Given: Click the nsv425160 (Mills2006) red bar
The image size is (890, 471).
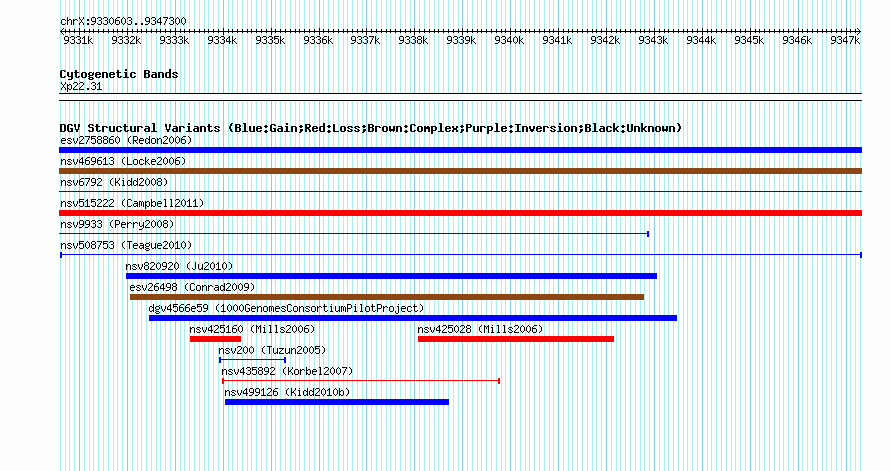Looking at the screenshot, I should [x=215, y=339].
